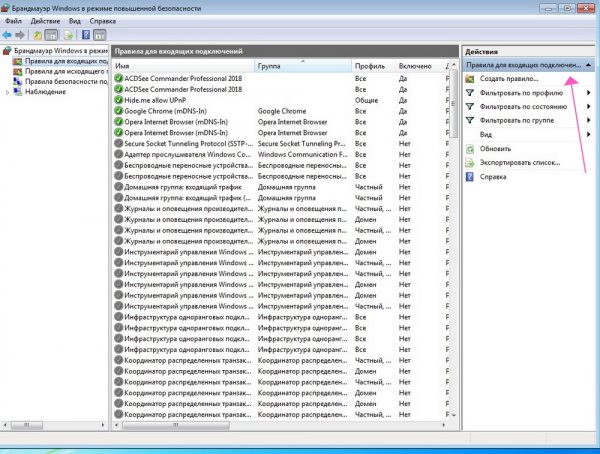Select Правила для входящих подключений in the tree
Image resolution: width=600 pixels, height=454 pixels.
(x=66, y=61)
